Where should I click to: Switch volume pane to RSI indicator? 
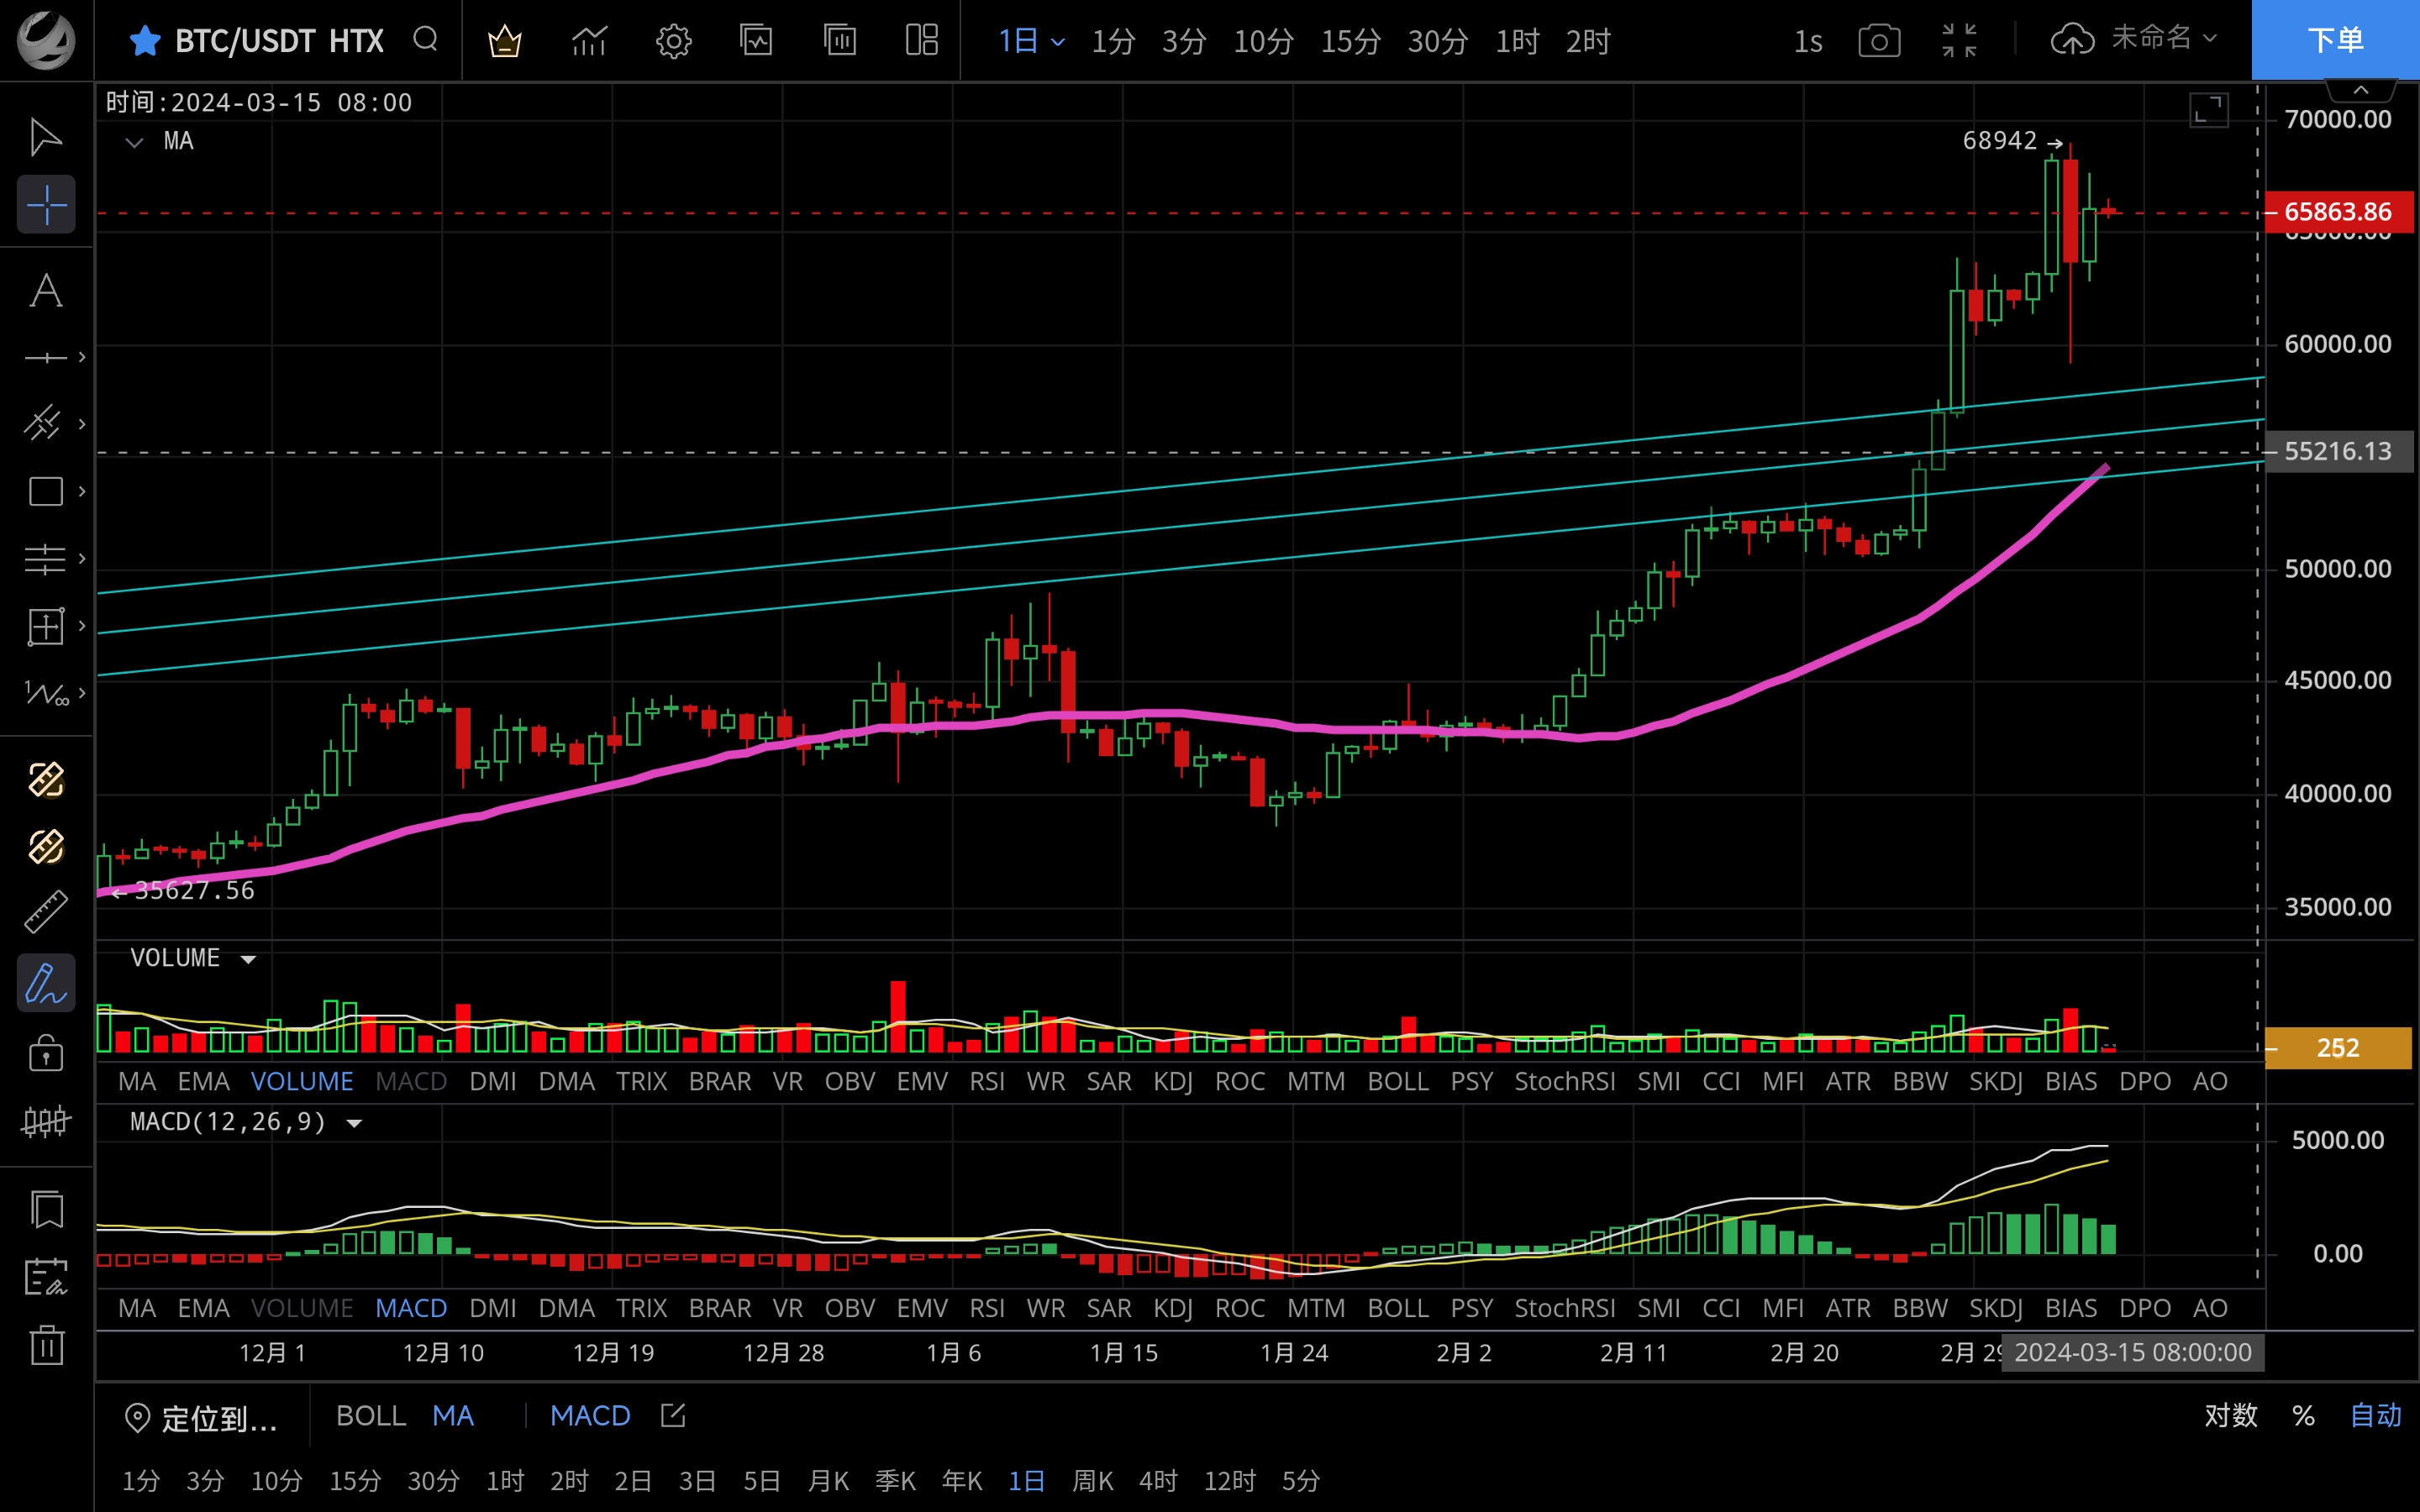pos(986,1081)
